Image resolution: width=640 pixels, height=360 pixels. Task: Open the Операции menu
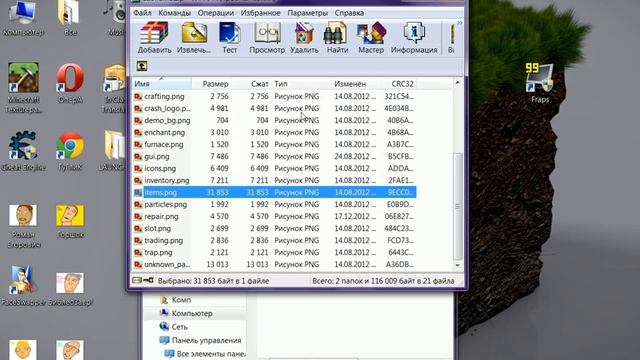tap(216, 13)
